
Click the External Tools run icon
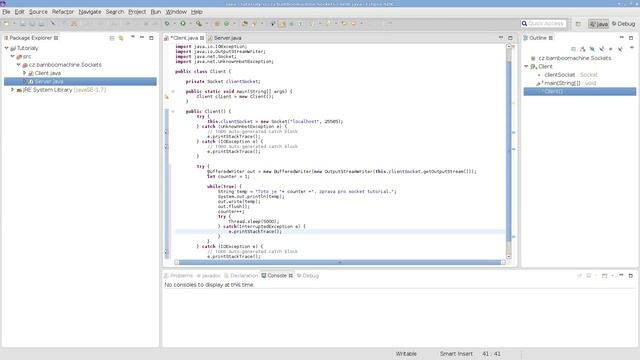pyautogui.click(x=199, y=24)
